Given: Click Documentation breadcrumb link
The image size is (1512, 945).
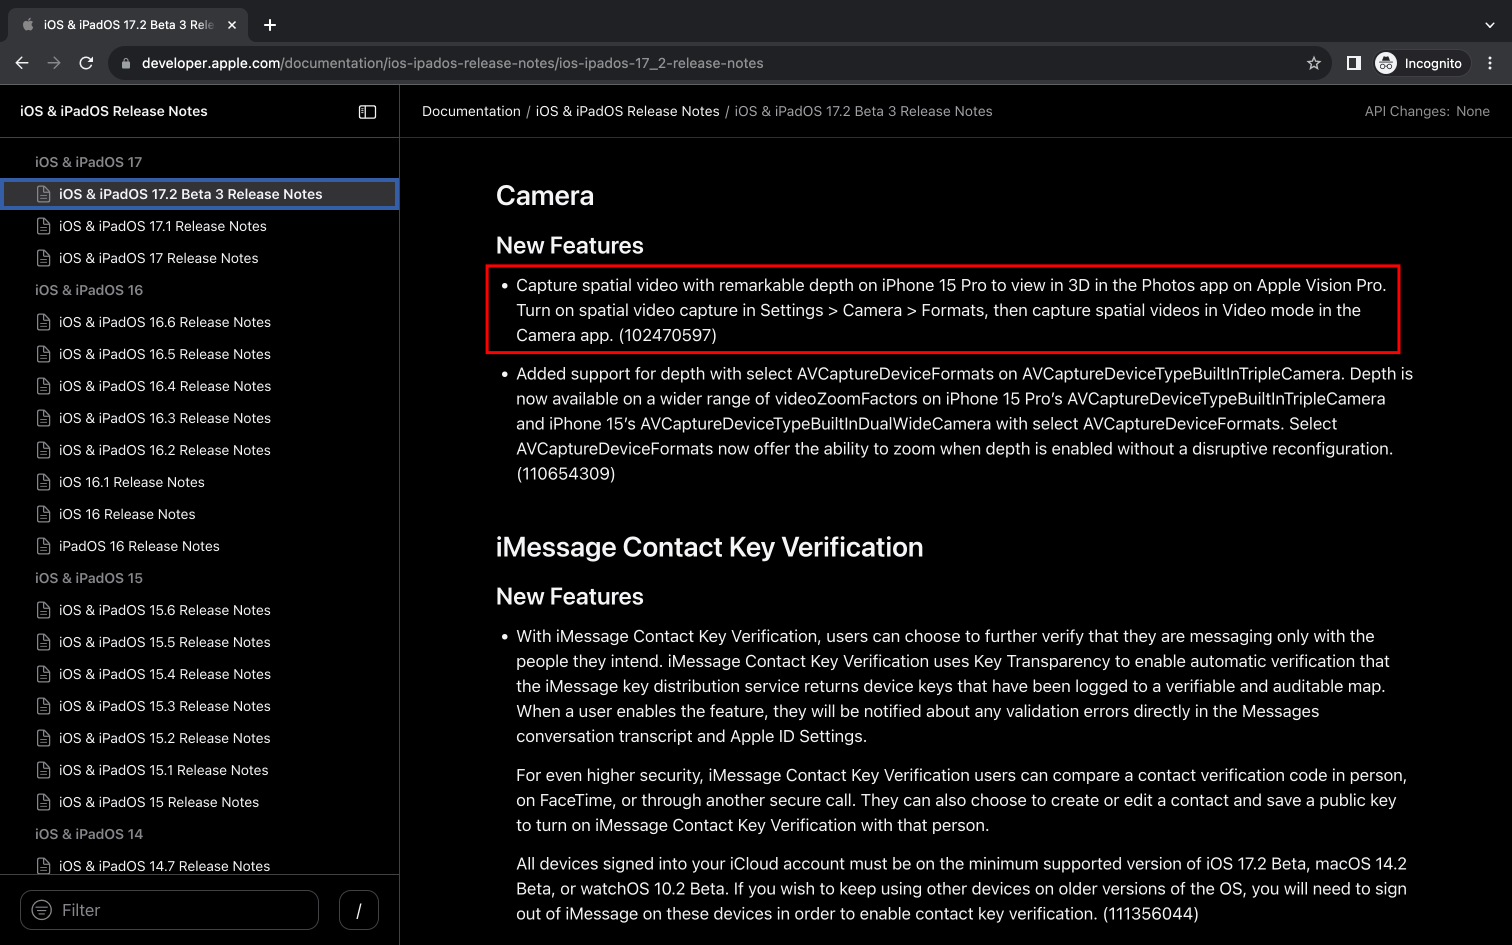Looking at the screenshot, I should tap(471, 111).
